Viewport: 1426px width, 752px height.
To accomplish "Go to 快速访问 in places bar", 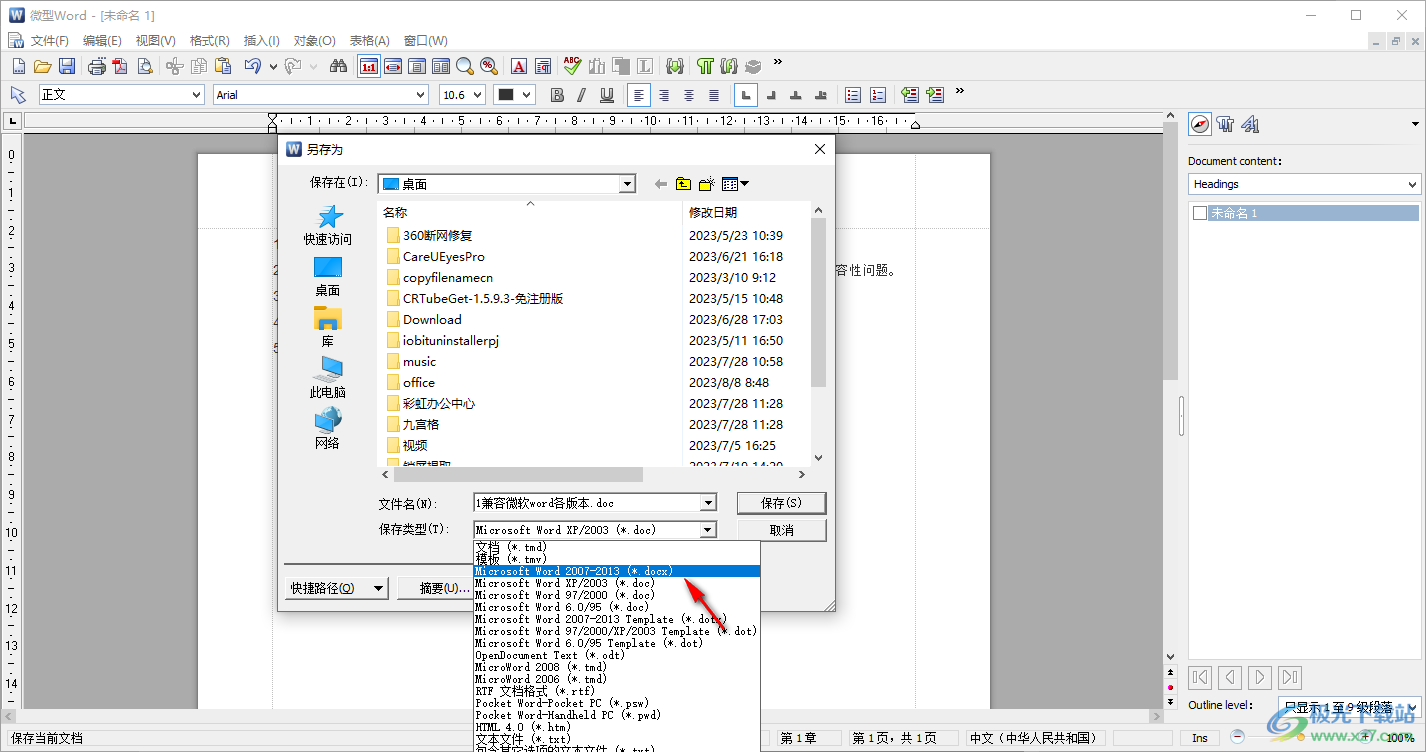I will click(x=327, y=225).
